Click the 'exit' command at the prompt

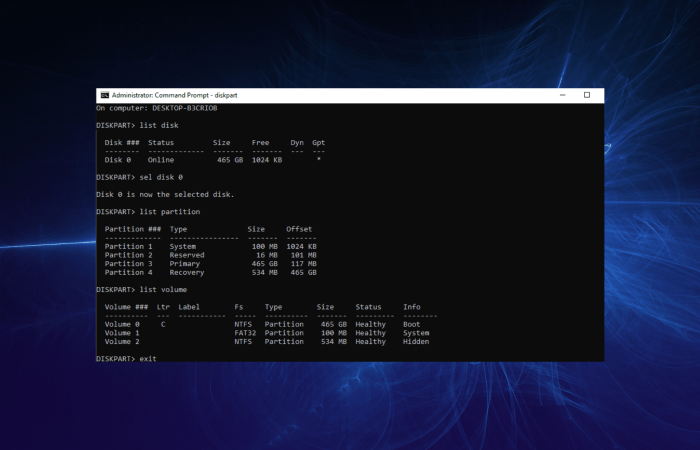click(x=148, y=358)
